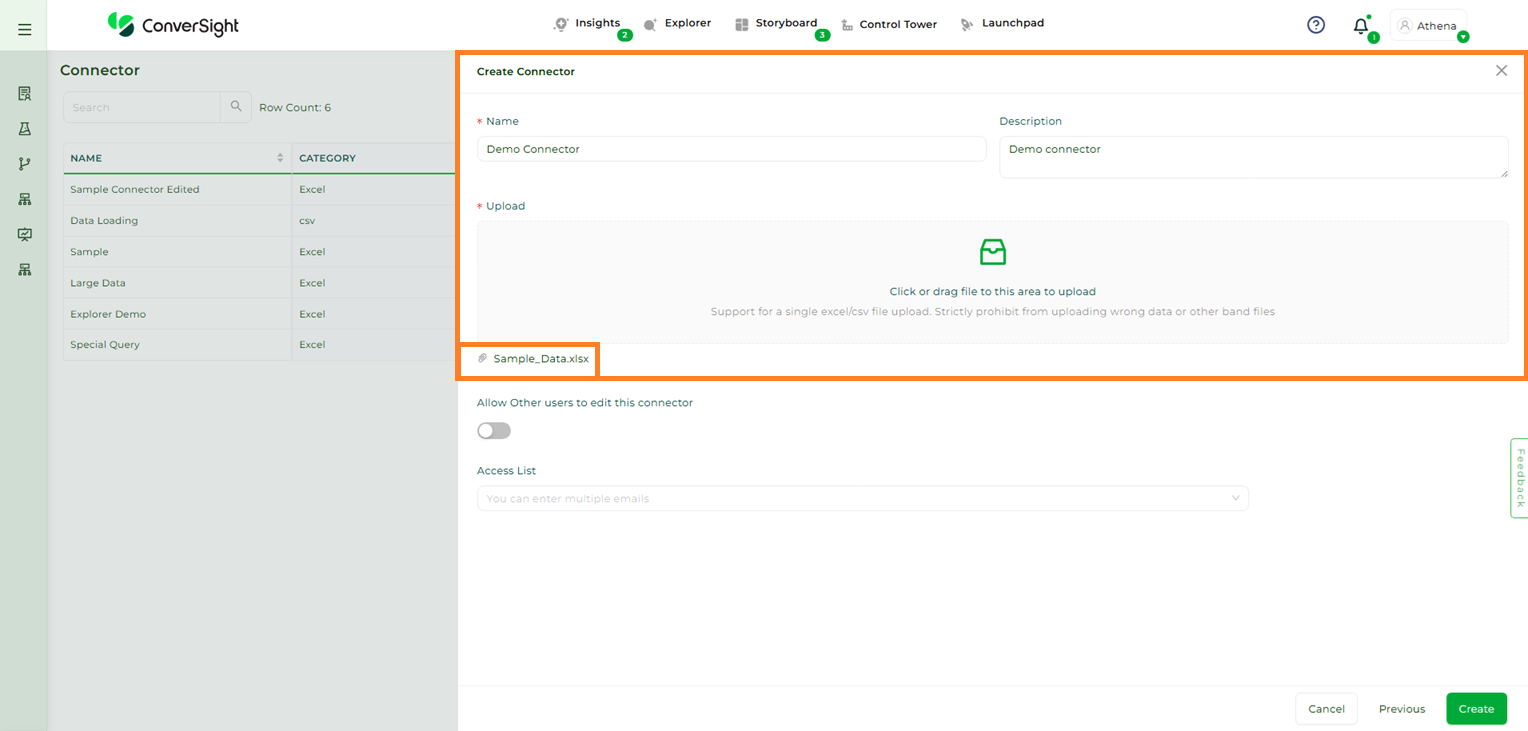
Task: Enable allow other users to edit toggle
Action: [494, 431]
